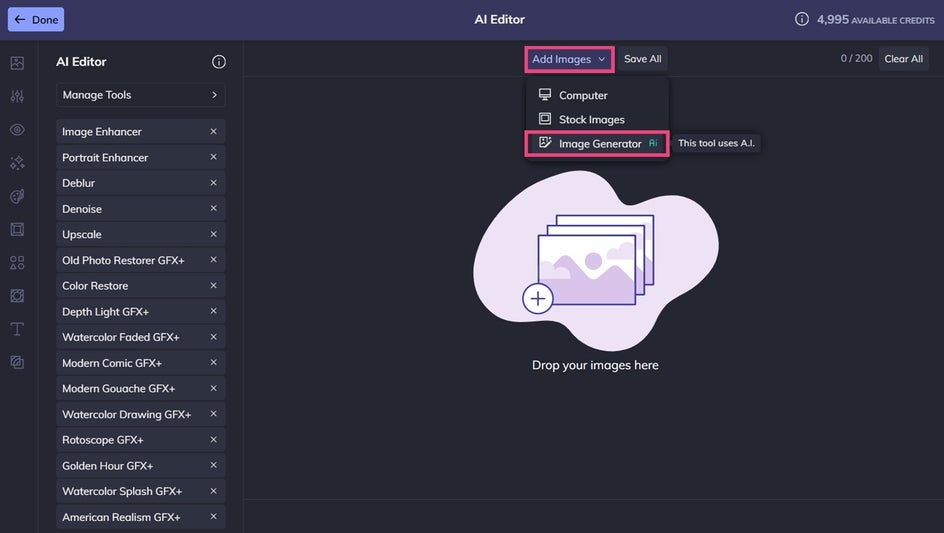Remove Depth Light GFX+ tool
This screenshot has width=944, height=533.
point(213,311)
